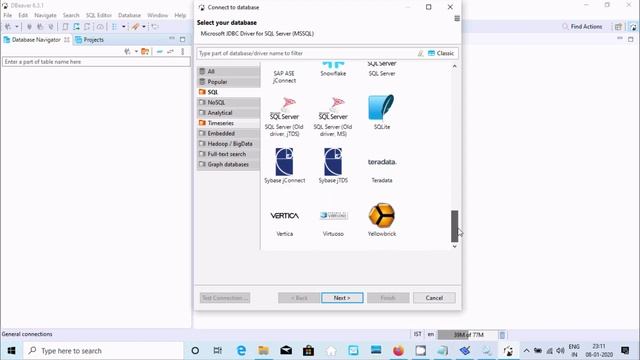Click the Back button
Viewport: 640px width, 360px height.
pos(299,298)
